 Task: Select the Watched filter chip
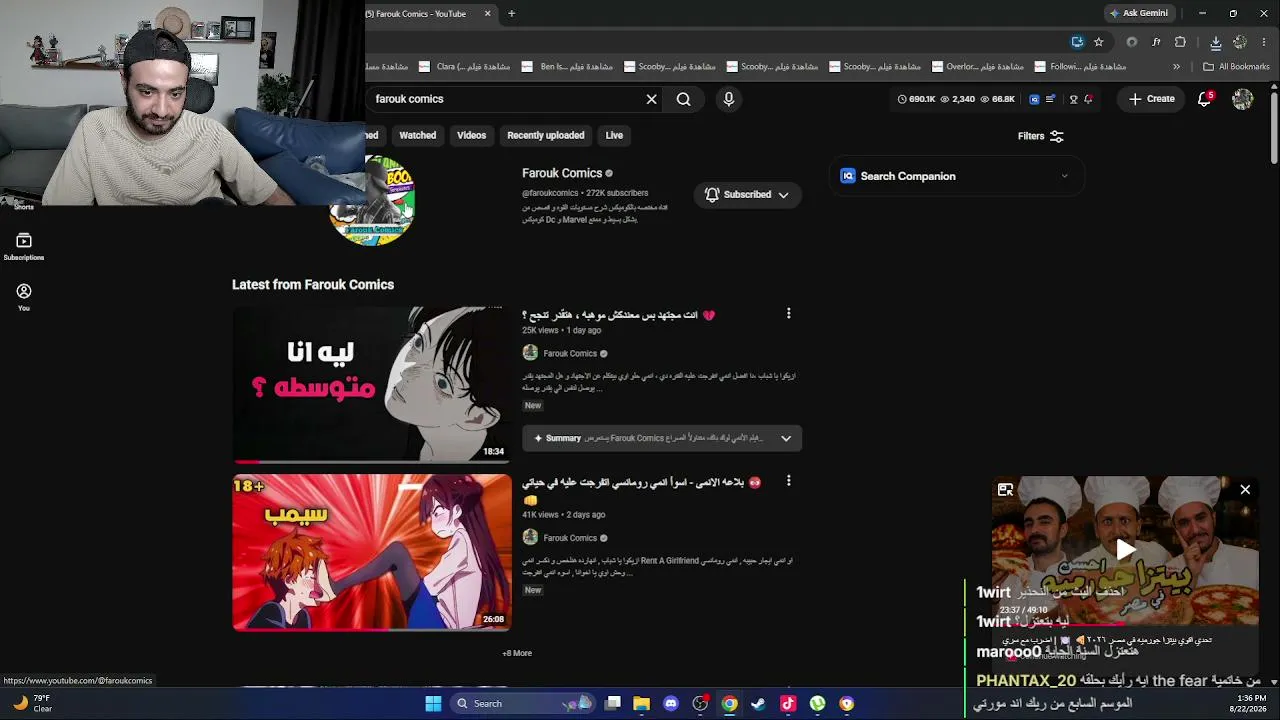point(418,135)
